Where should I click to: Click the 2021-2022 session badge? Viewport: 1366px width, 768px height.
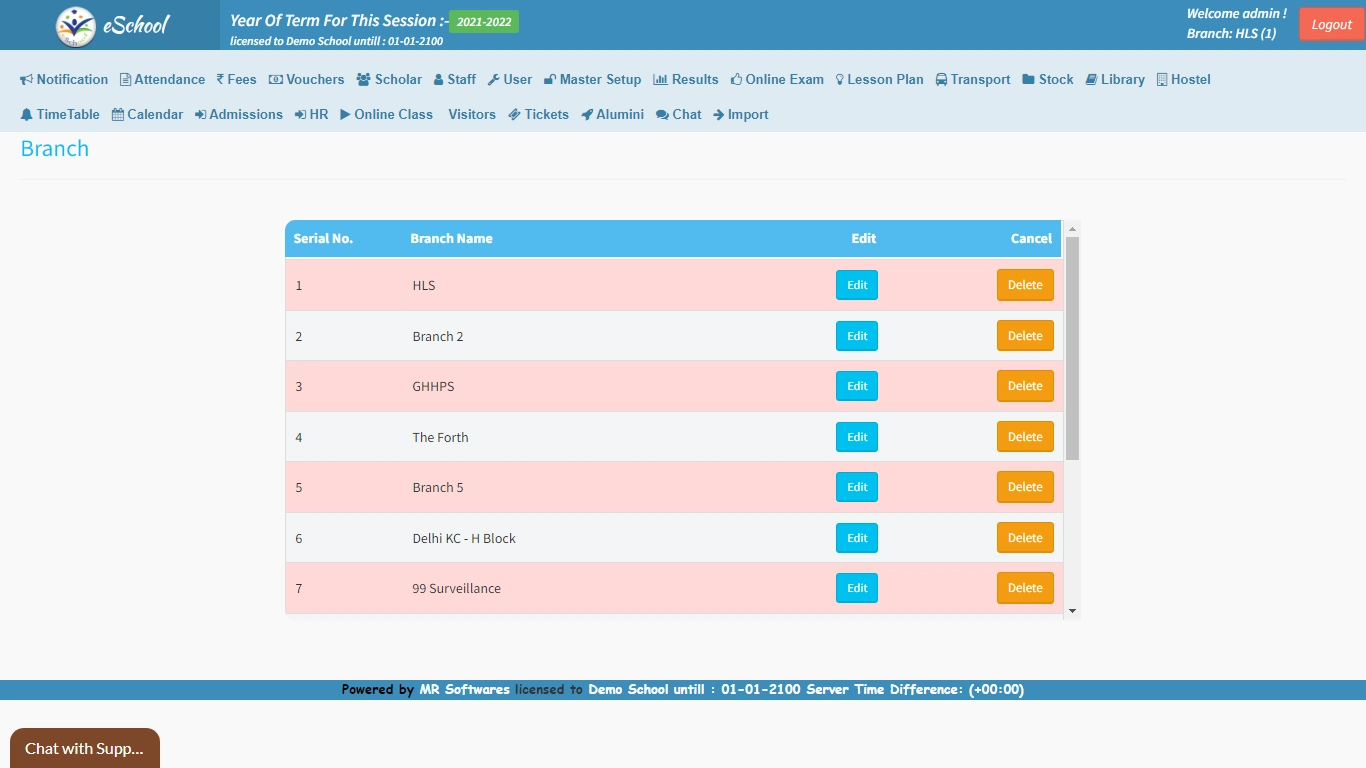click(x=484, y=22)
